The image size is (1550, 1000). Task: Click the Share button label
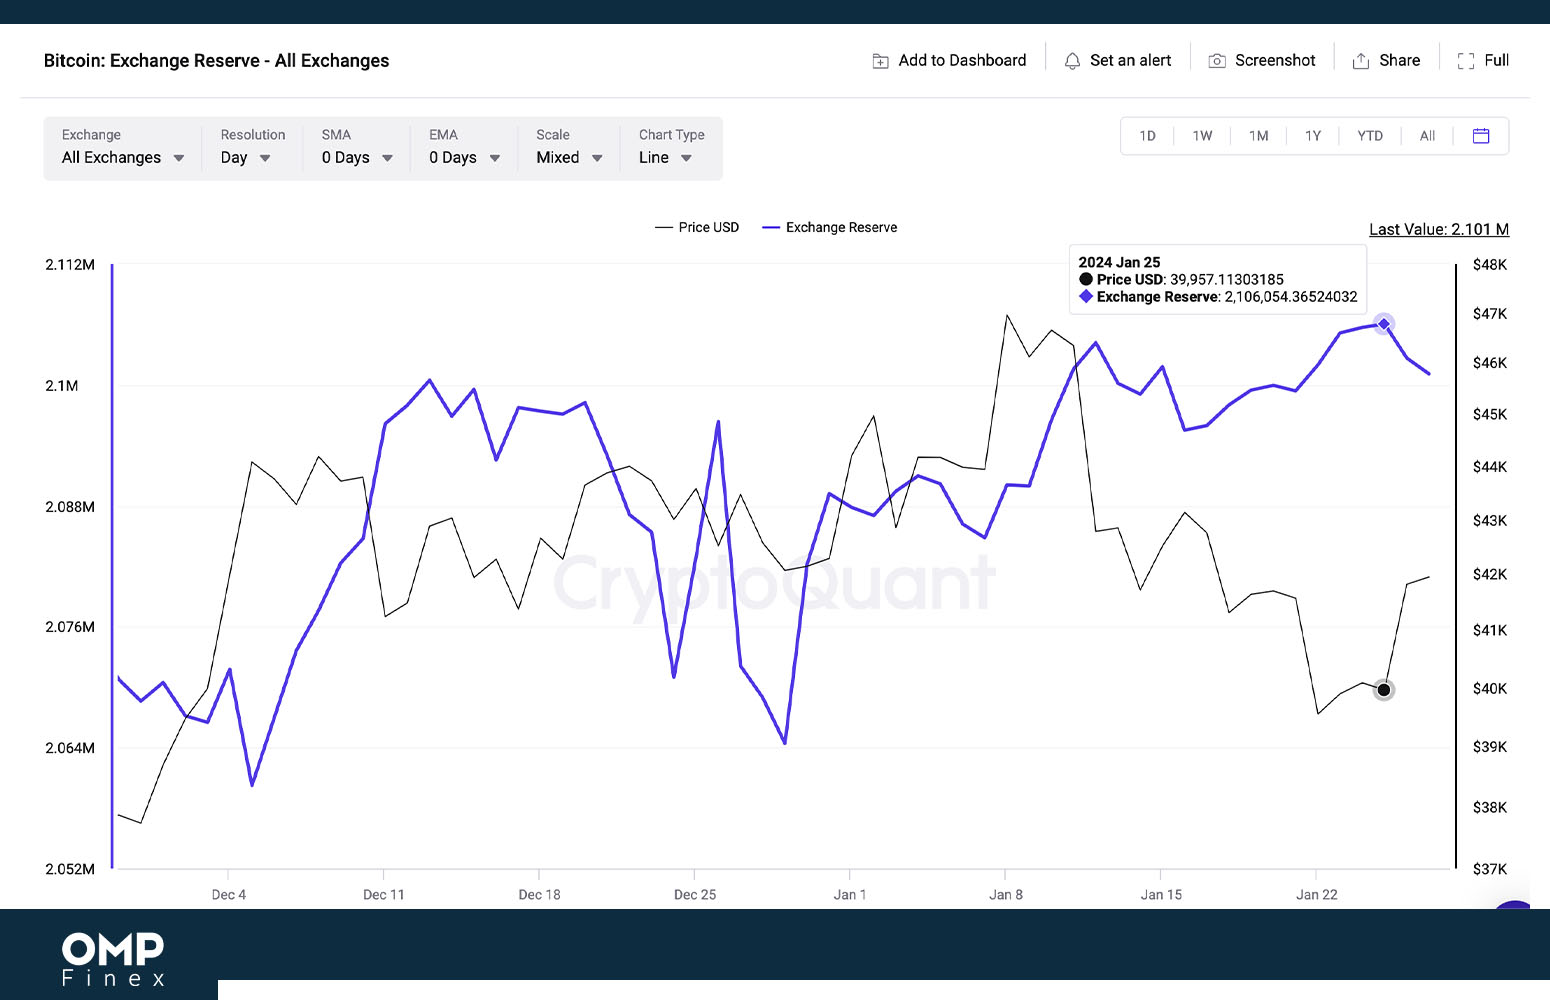(x=1399, y=61)
